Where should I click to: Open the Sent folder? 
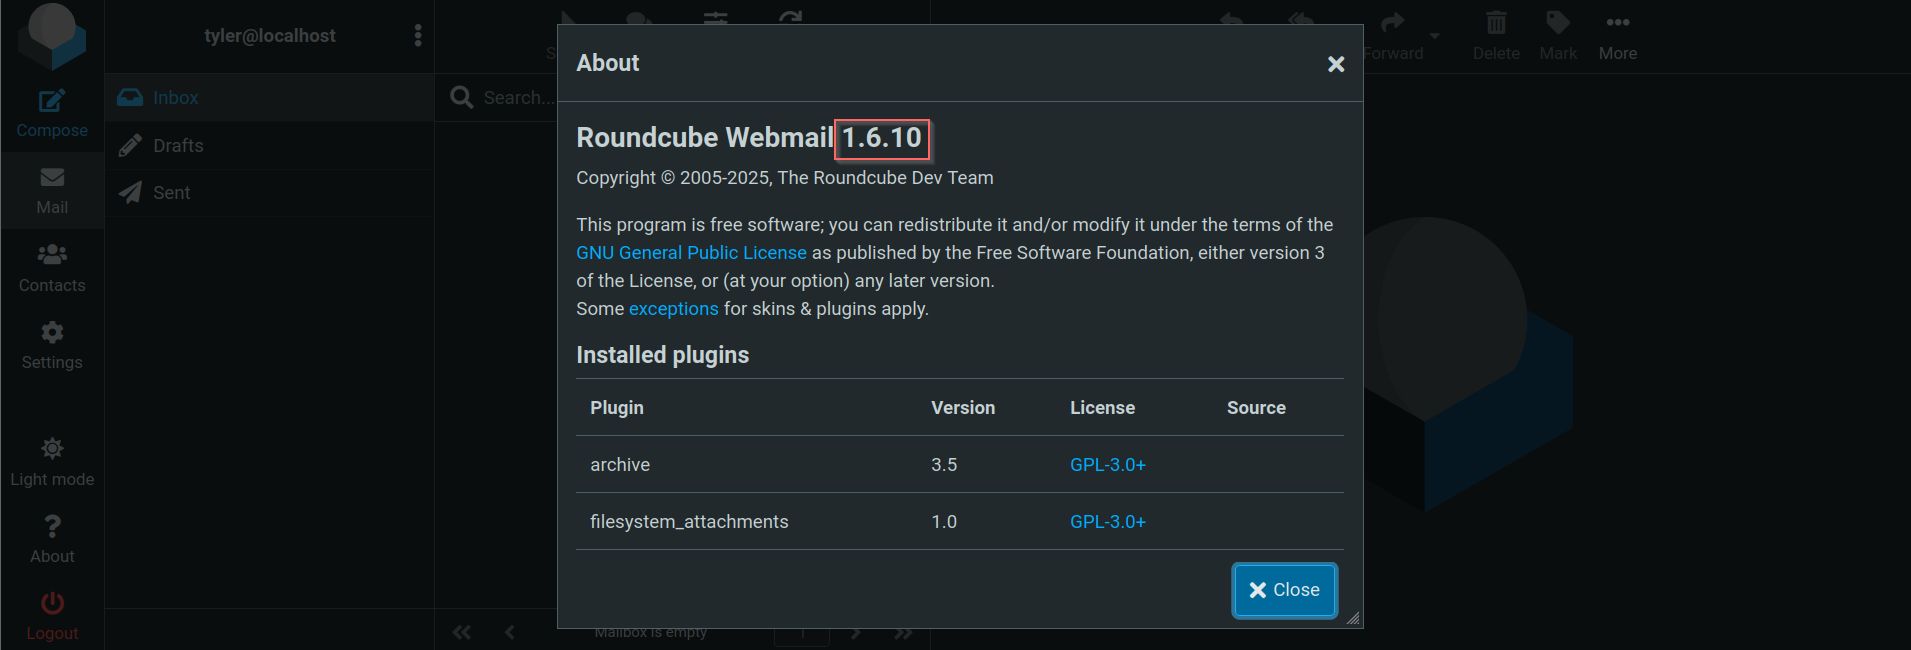pos(171,193)
